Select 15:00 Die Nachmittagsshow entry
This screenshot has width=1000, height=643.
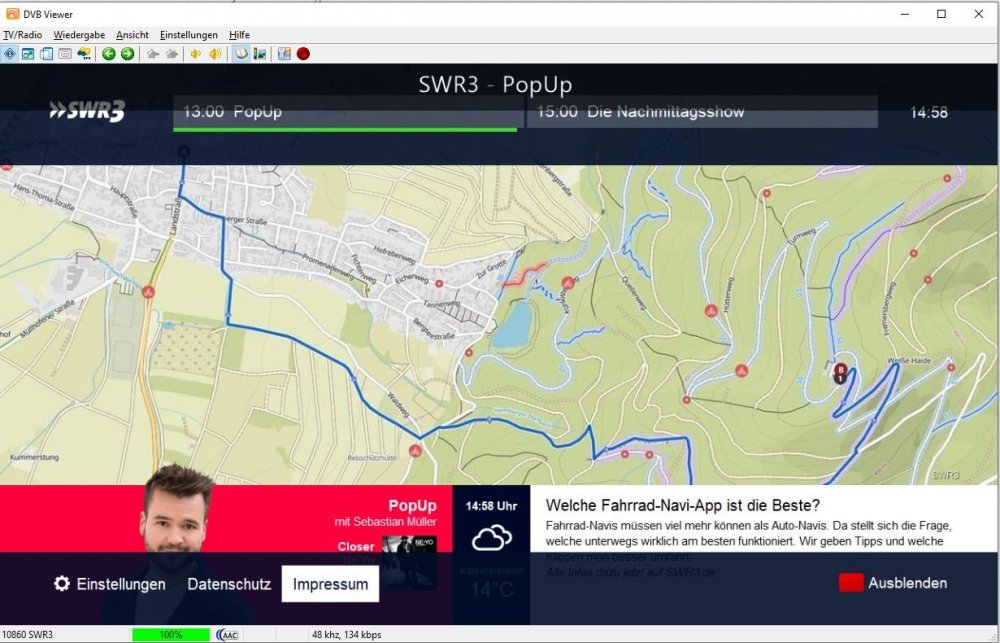coord(702,112)
